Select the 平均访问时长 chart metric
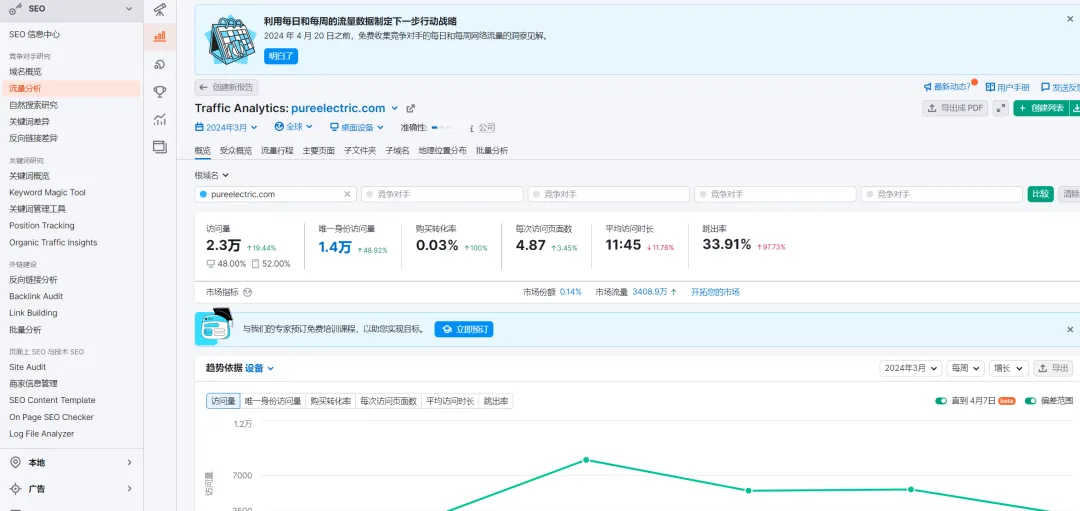 (450, 401)
